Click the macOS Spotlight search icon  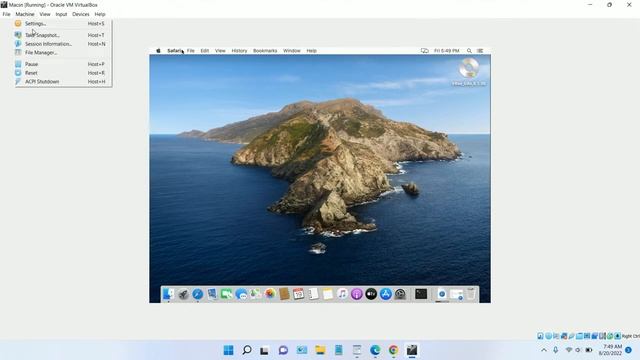click(469, 51)
